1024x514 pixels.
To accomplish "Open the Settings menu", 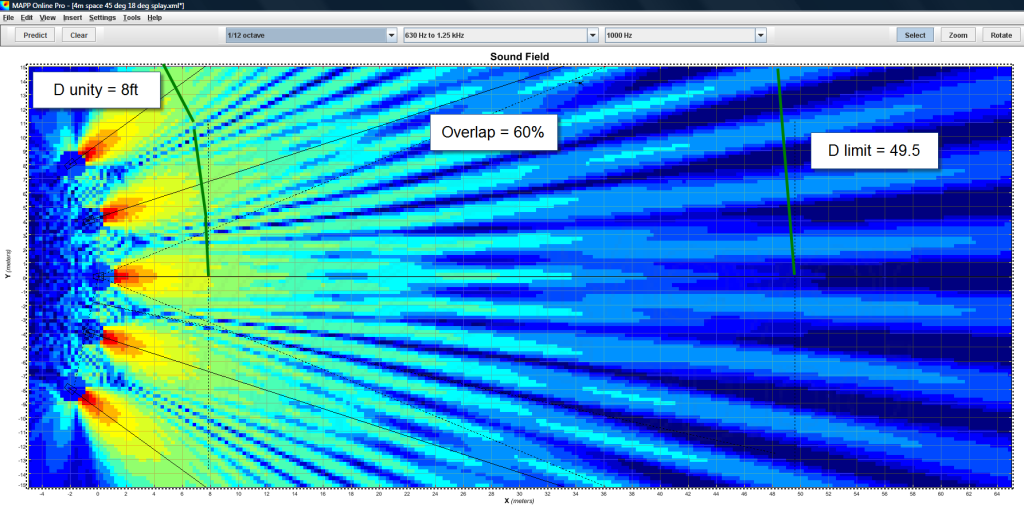I will [102, 17].
